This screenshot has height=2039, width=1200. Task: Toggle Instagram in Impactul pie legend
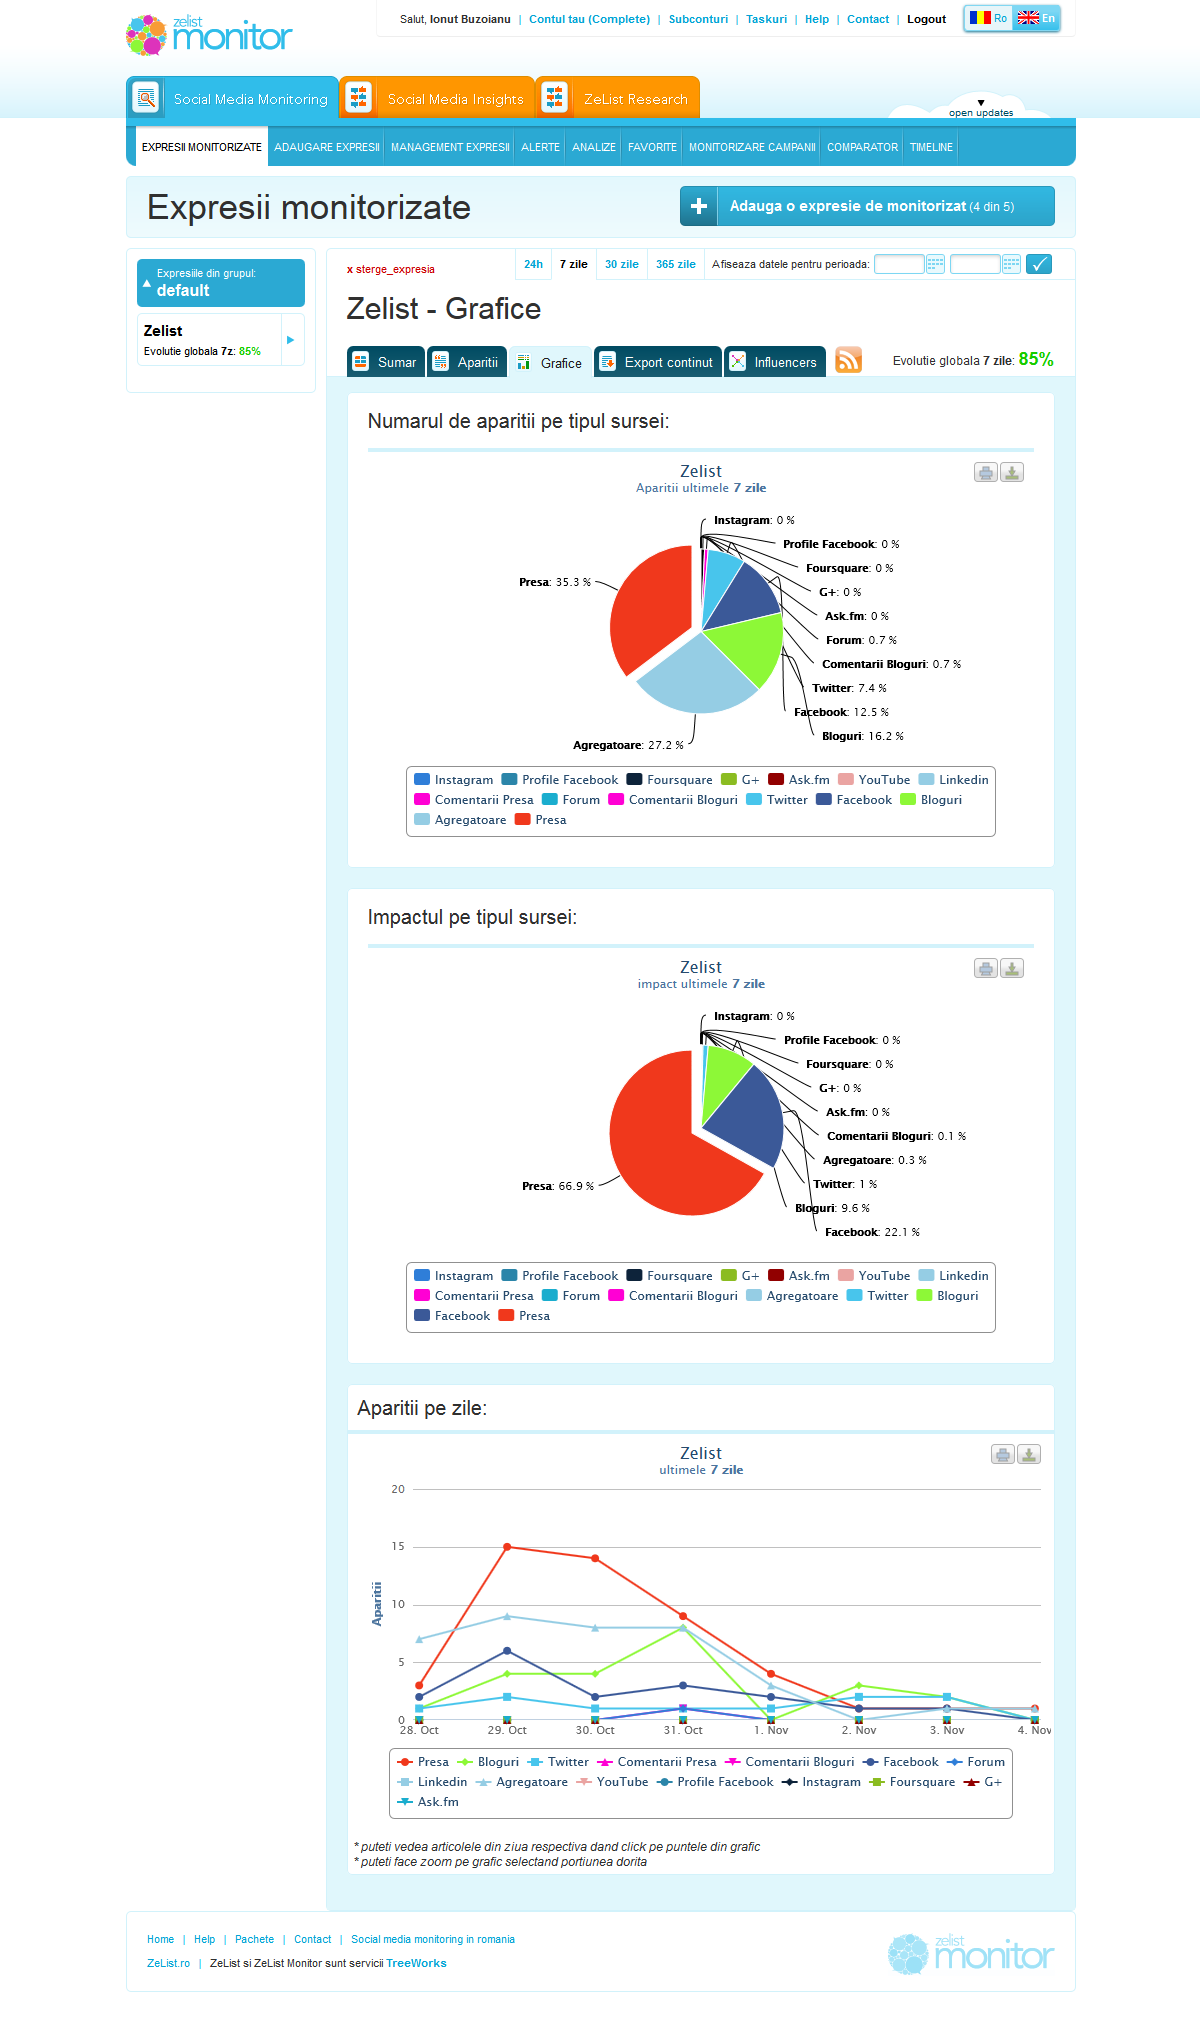(454, 1276)
